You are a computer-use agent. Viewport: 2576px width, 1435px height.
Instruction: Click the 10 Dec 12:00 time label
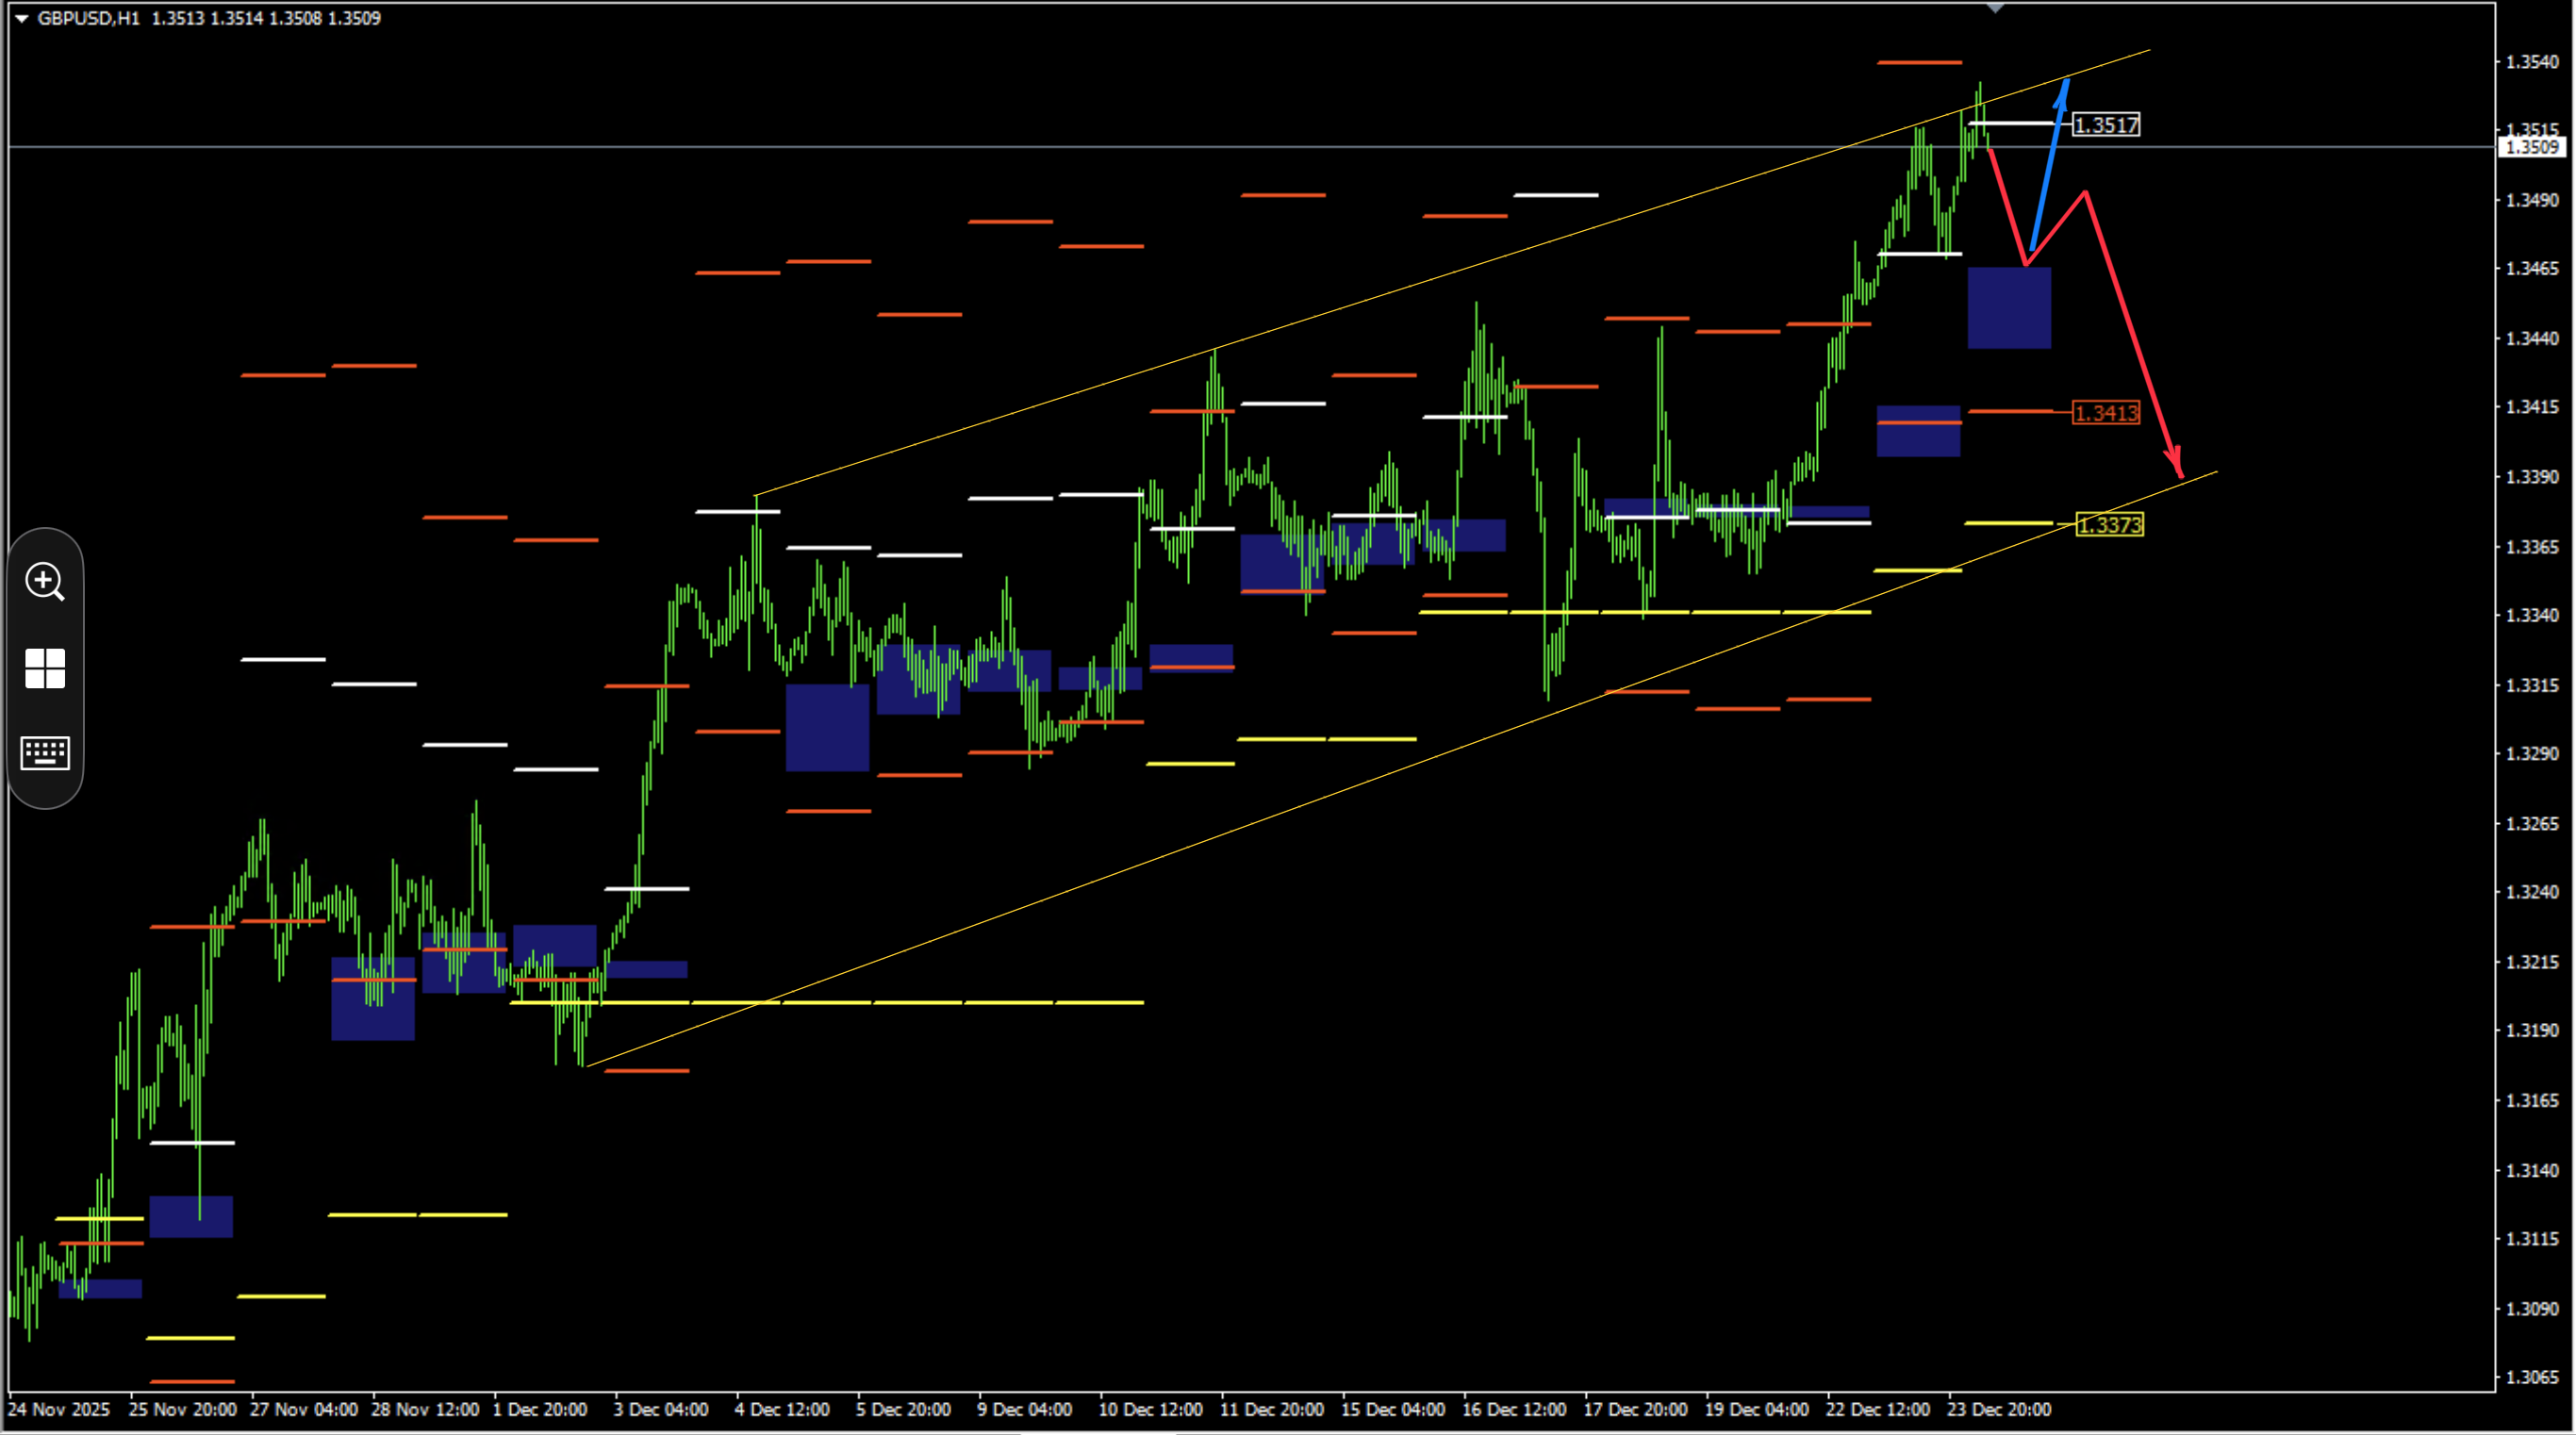1150,1409
